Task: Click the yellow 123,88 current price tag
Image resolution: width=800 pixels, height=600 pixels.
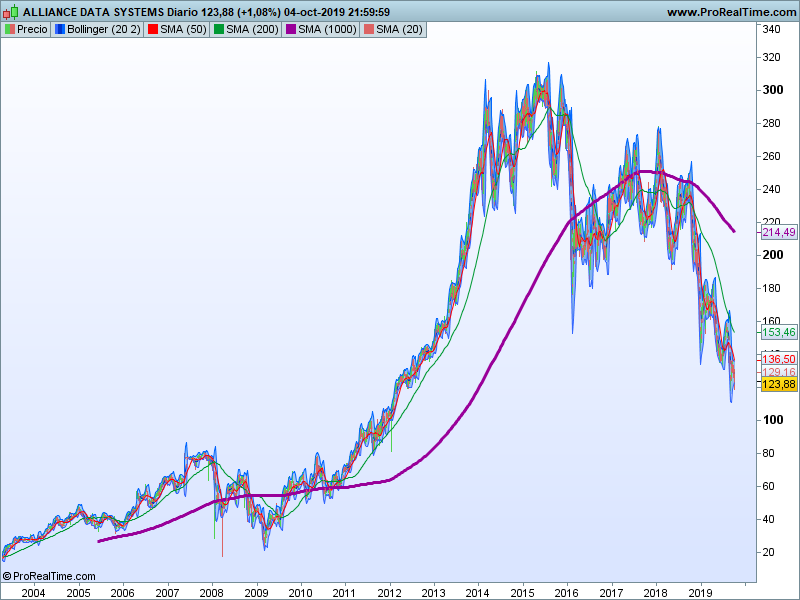Action: point(779,384)
